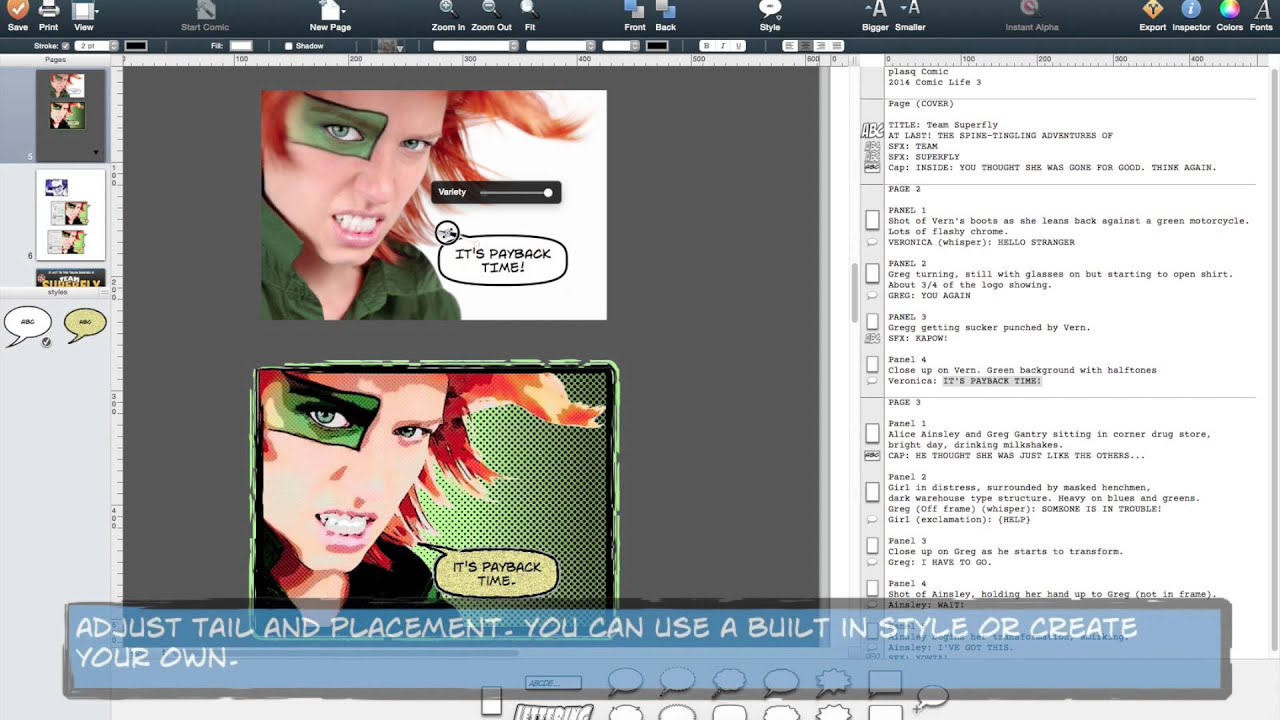
Task: Click the Export icon
Action: (1153, 10)
